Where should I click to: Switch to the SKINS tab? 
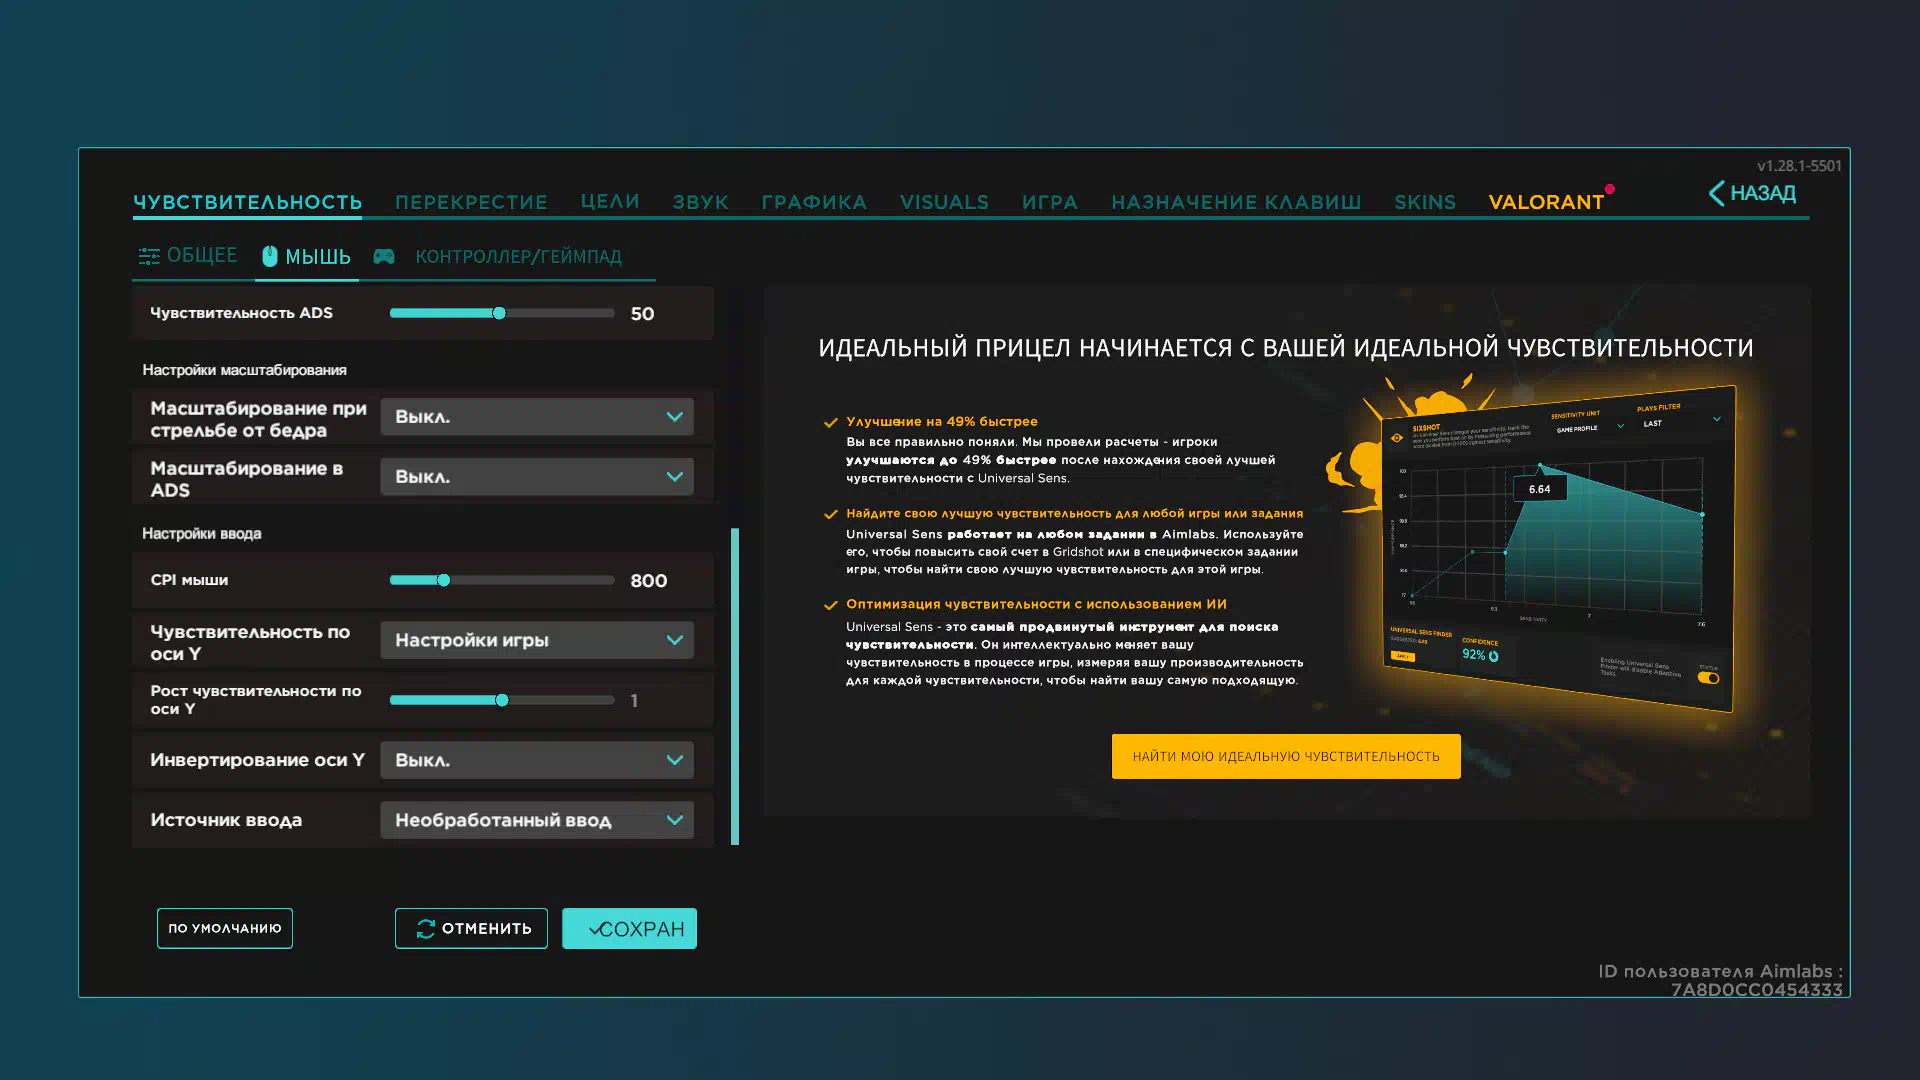[1425, 202]
